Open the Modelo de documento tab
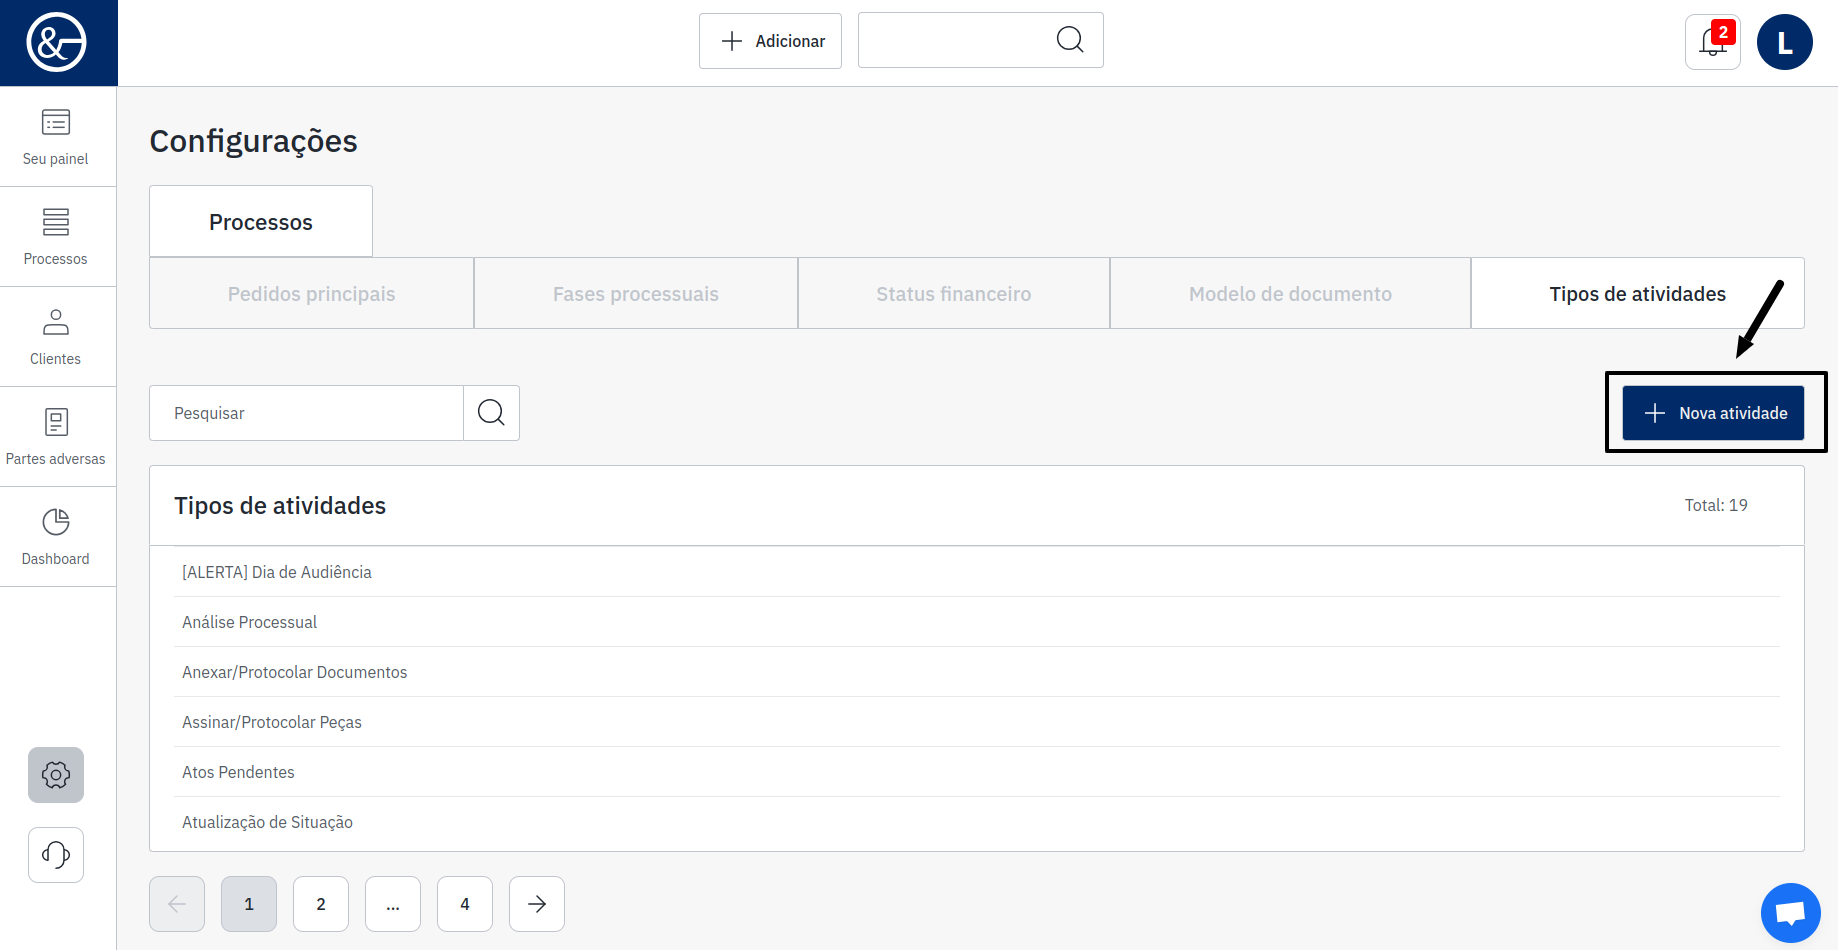This screenshot has height=950, width=1838. coord(1290,294)
